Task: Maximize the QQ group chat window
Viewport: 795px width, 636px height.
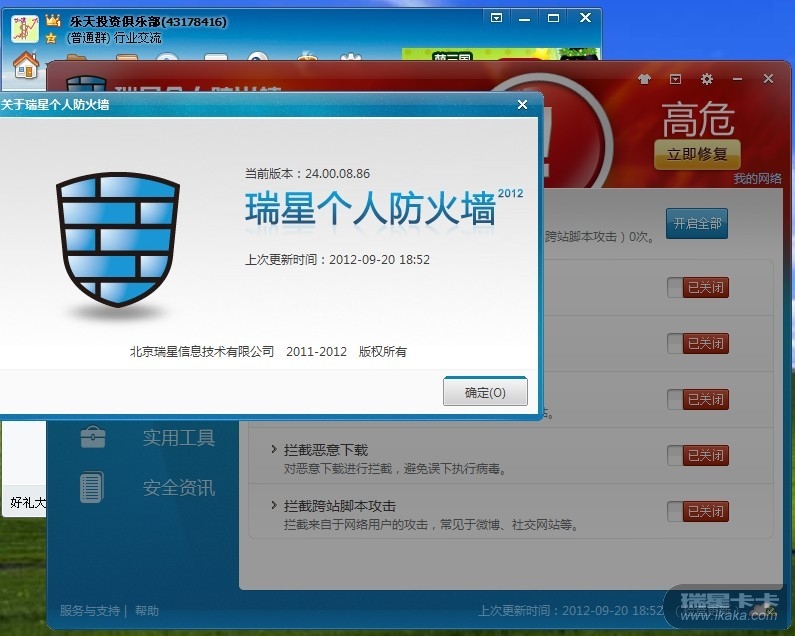Action: [553, 18]
